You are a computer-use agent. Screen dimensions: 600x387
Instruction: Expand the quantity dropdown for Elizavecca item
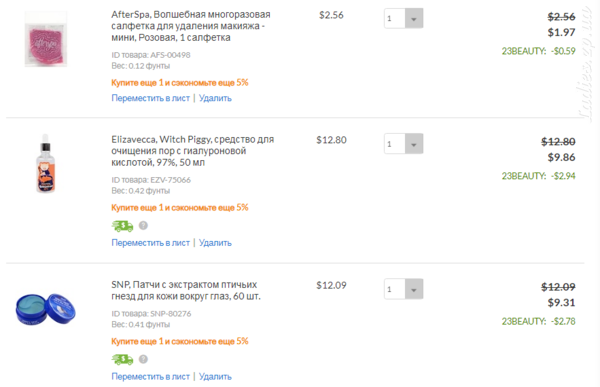pyautogui.click(x=414, y=144)
